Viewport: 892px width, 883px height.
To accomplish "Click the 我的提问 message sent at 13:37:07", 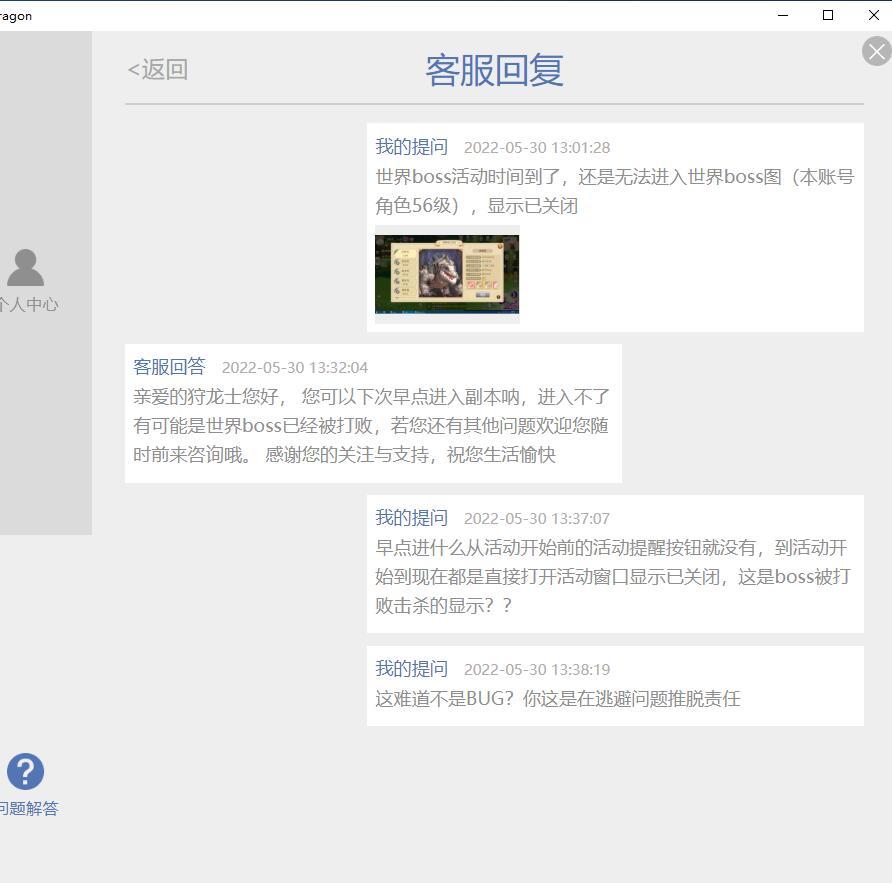I will [x=615, y=564].
